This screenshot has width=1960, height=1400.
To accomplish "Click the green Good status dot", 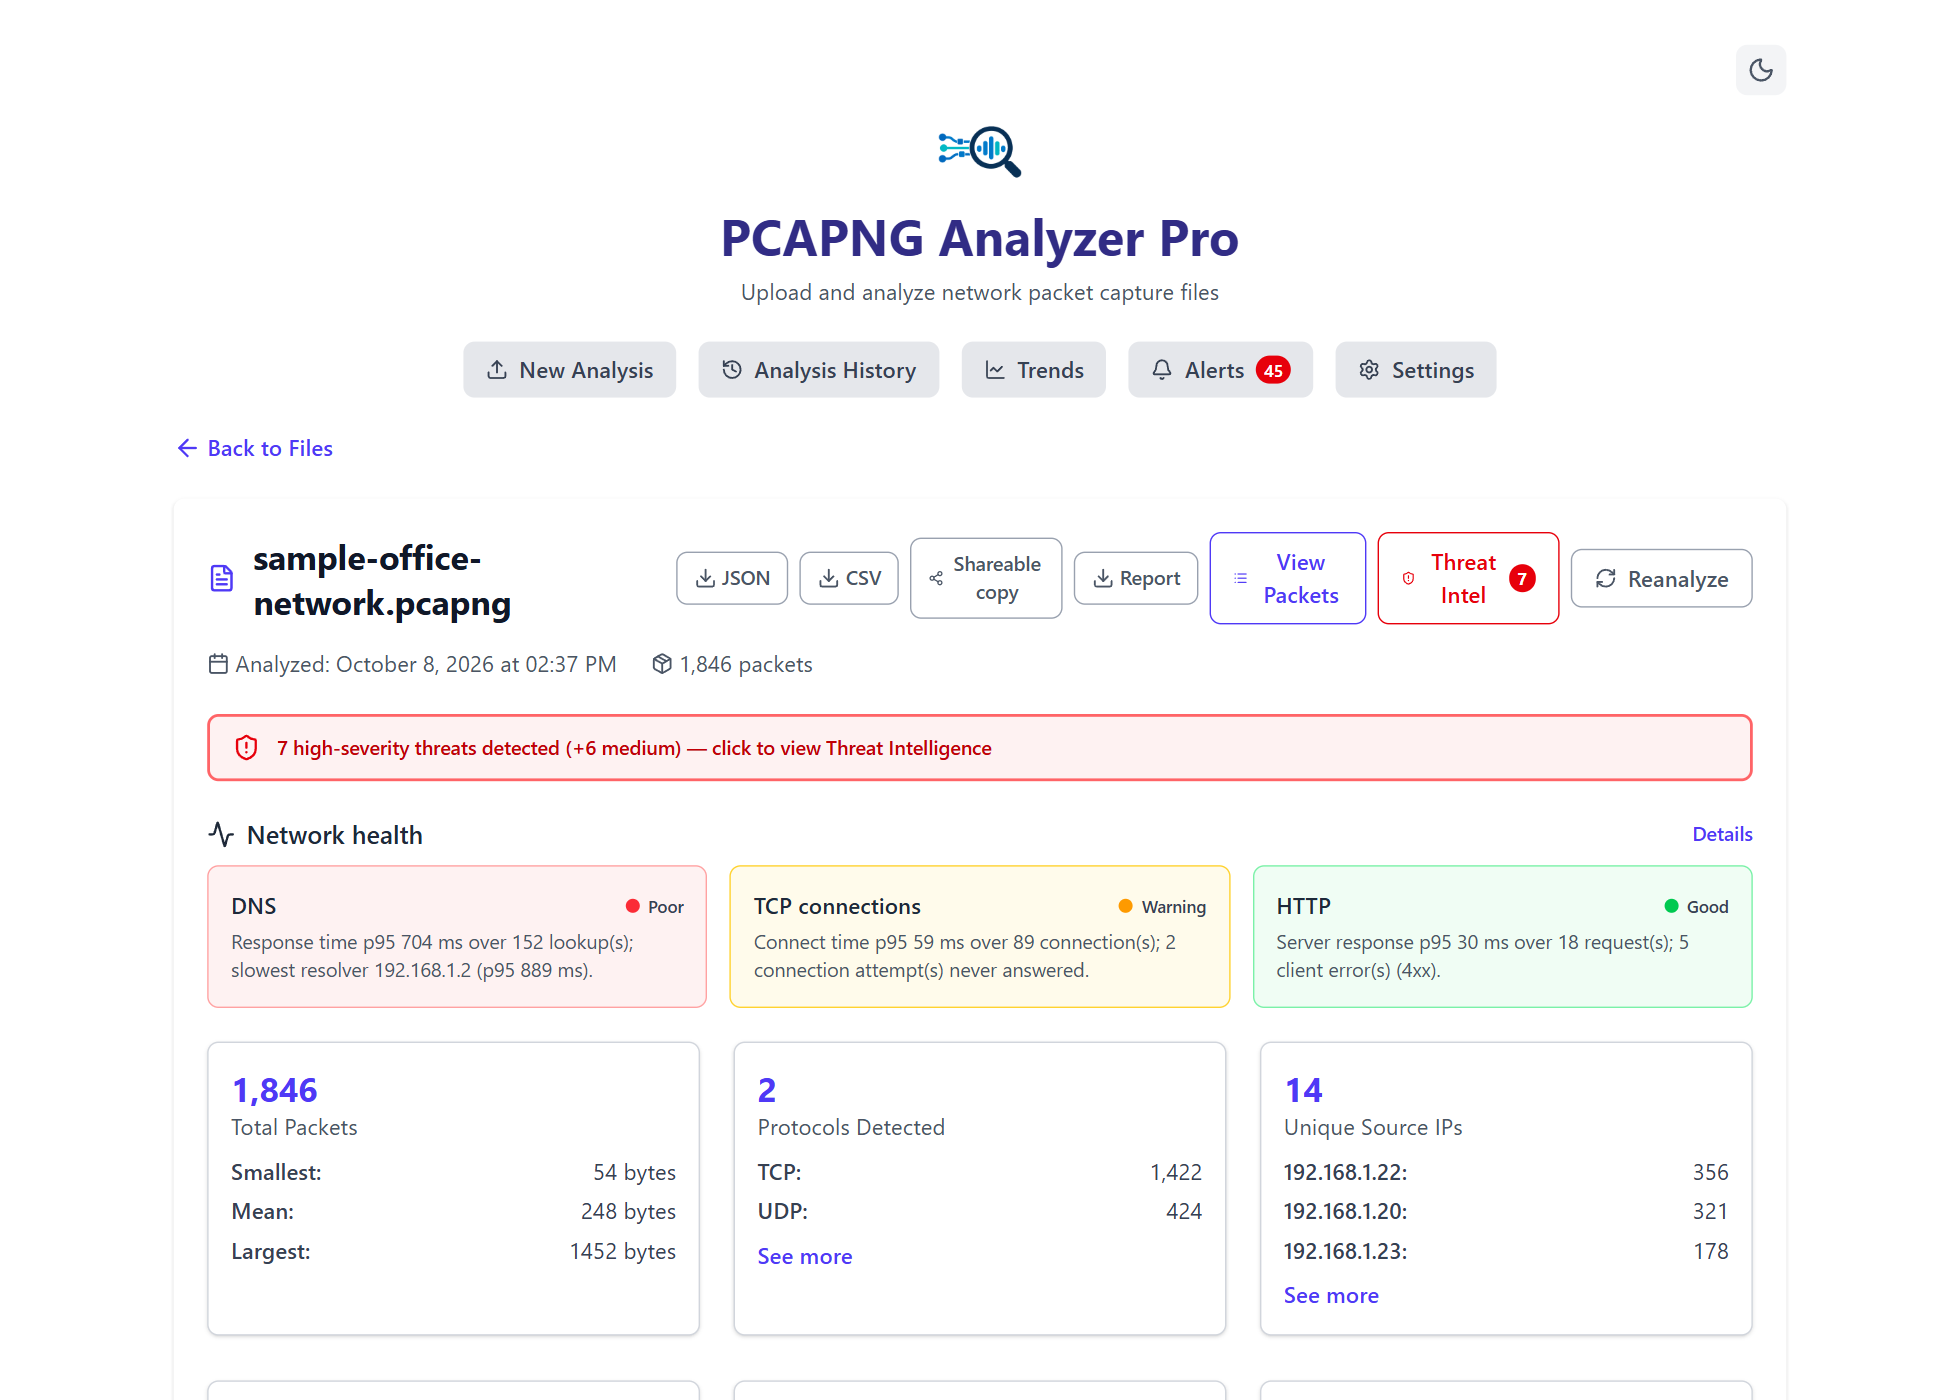I will (1671, 906).
